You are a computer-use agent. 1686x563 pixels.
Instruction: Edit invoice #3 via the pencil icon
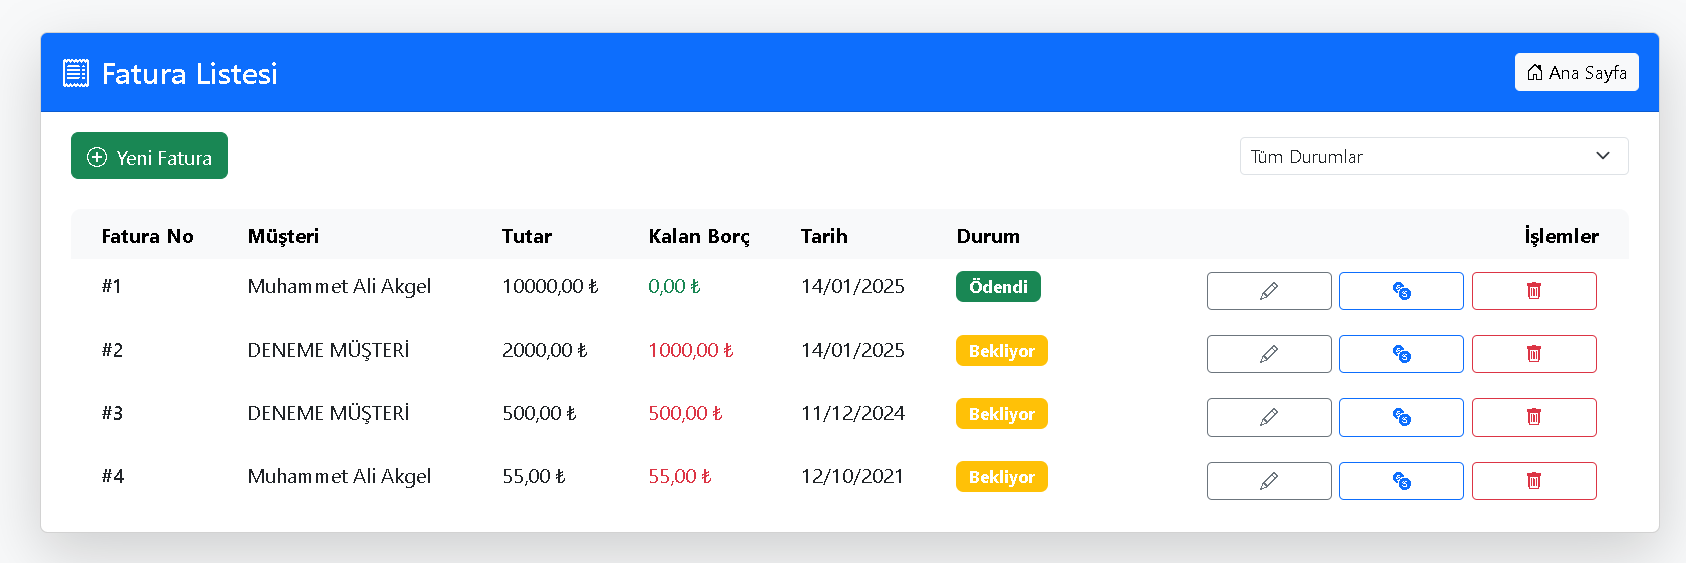click(1268, 417)
